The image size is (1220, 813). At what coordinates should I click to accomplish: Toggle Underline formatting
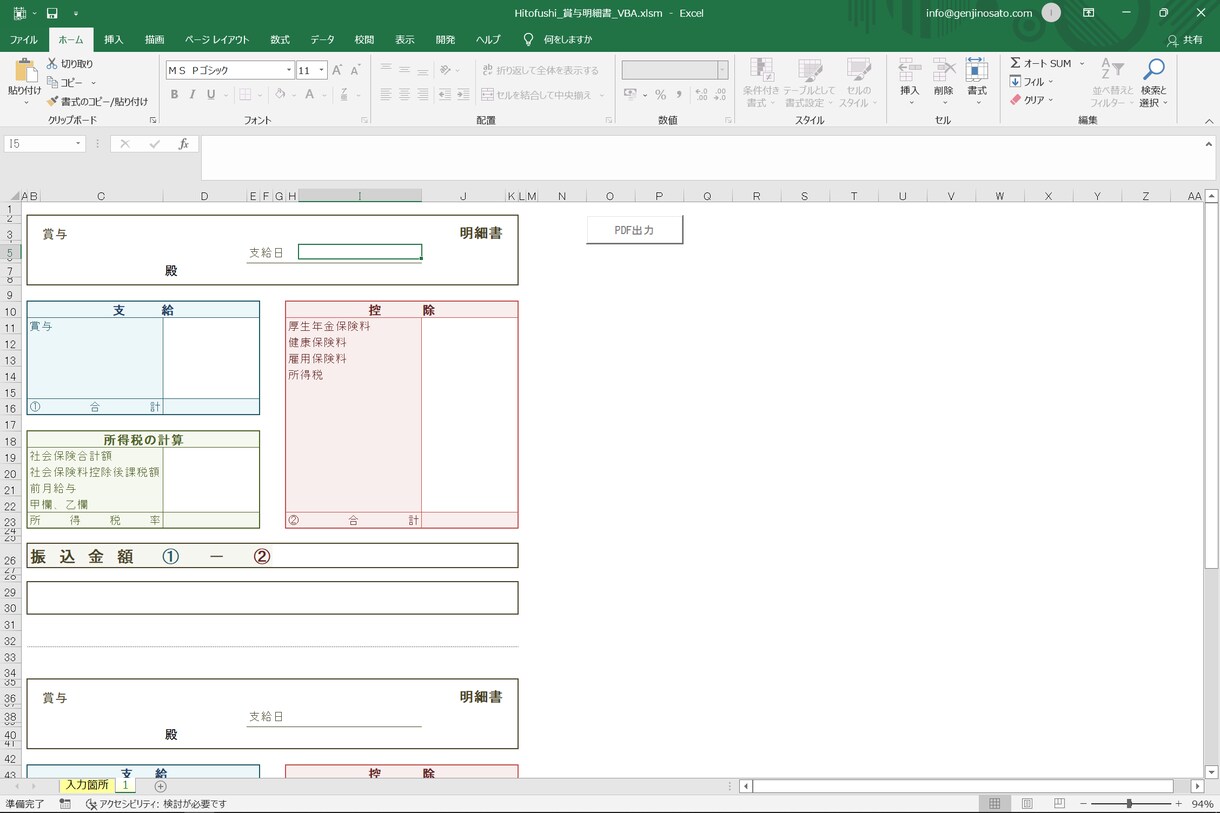211,95
